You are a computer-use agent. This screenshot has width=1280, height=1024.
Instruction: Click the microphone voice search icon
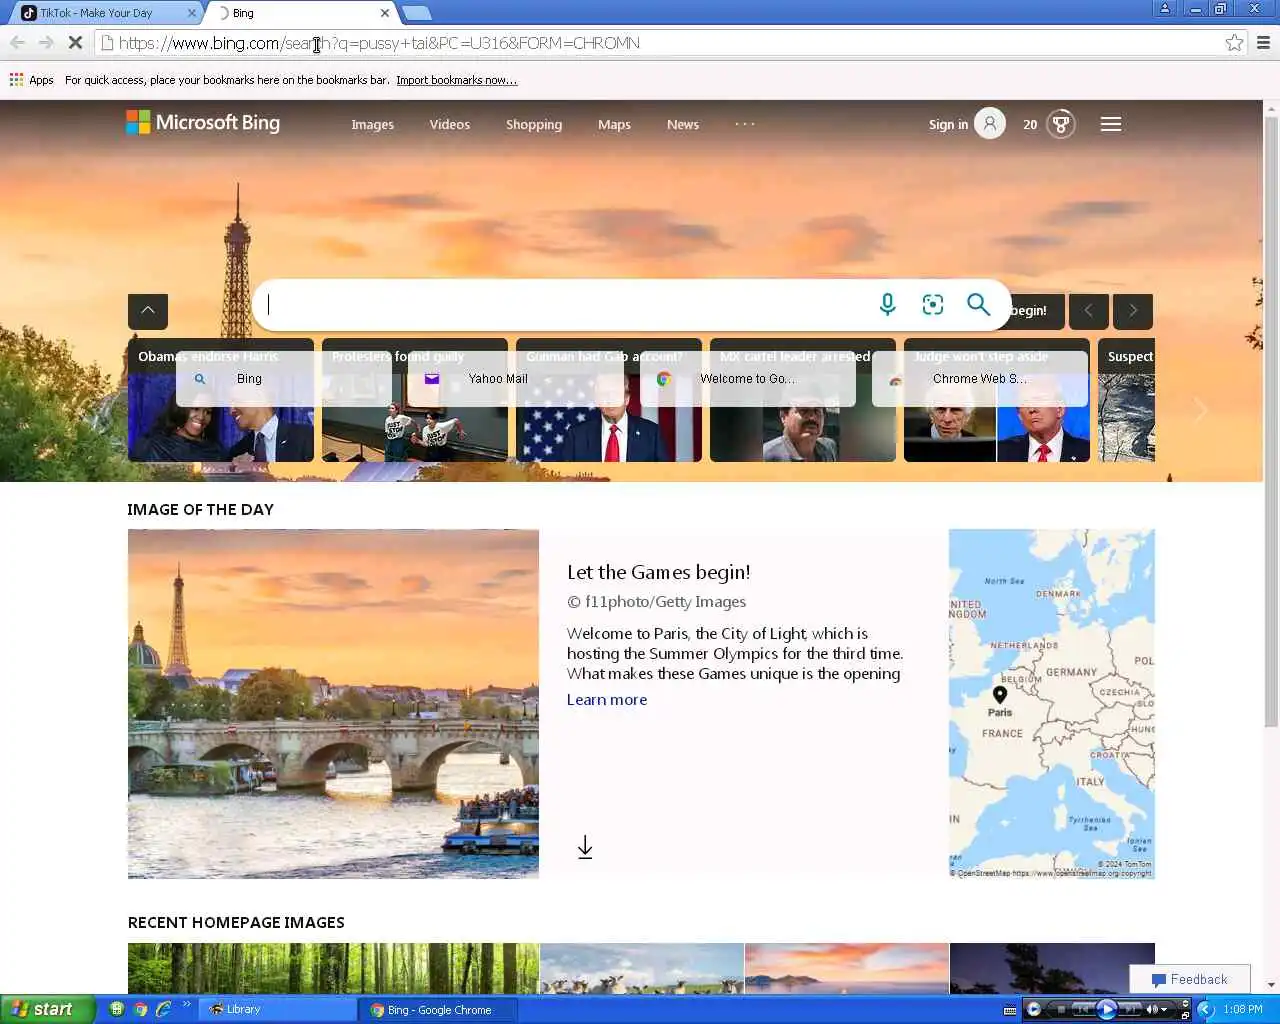[887, 305]
